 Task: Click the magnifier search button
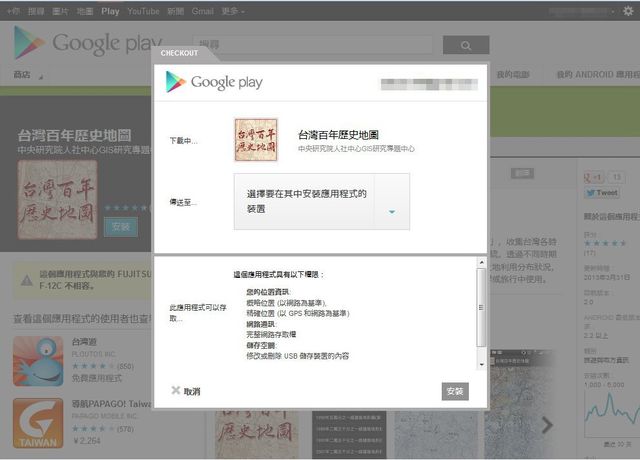point(466,46)
